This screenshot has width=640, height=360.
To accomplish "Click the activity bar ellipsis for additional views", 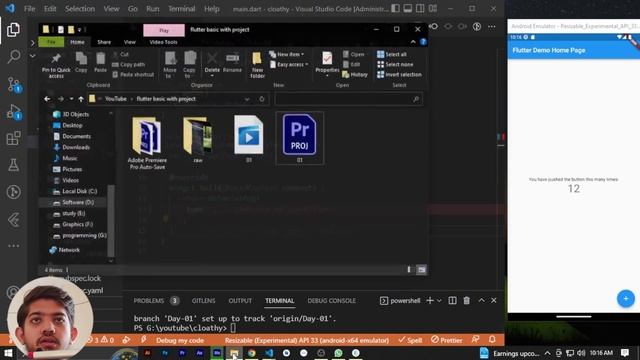I will tap(13, 245).
